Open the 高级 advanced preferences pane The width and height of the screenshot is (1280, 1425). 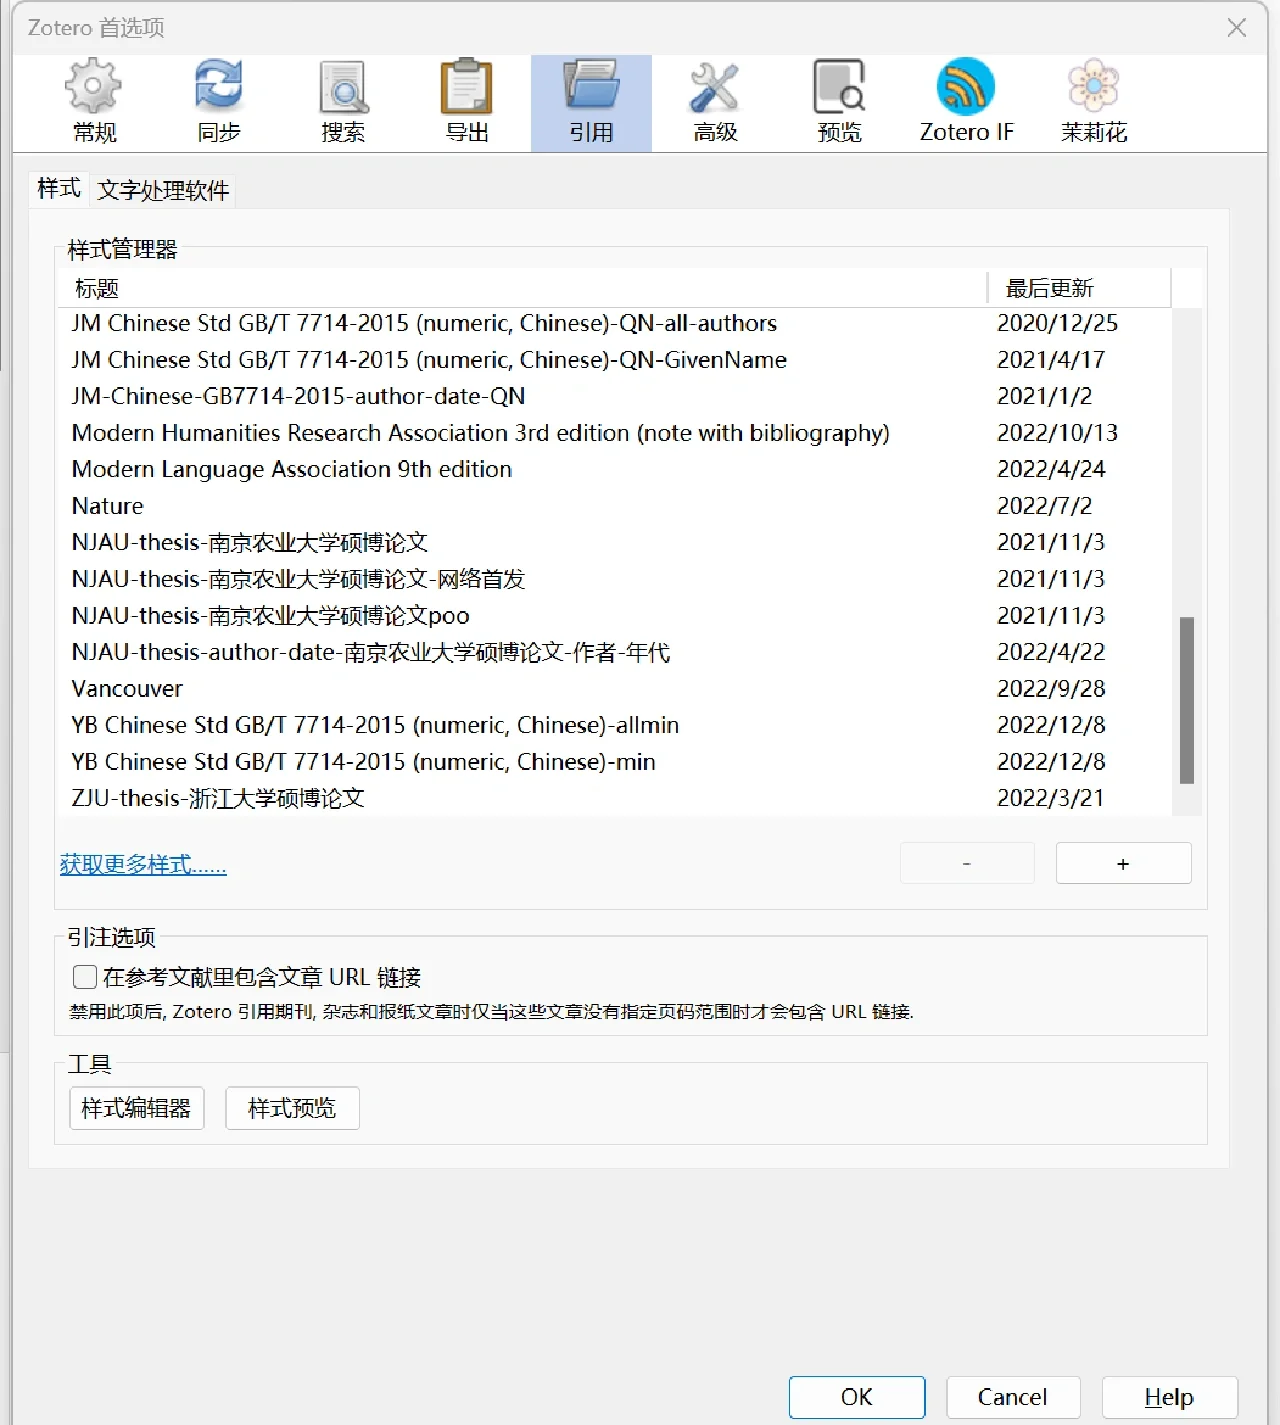point(715,103)
